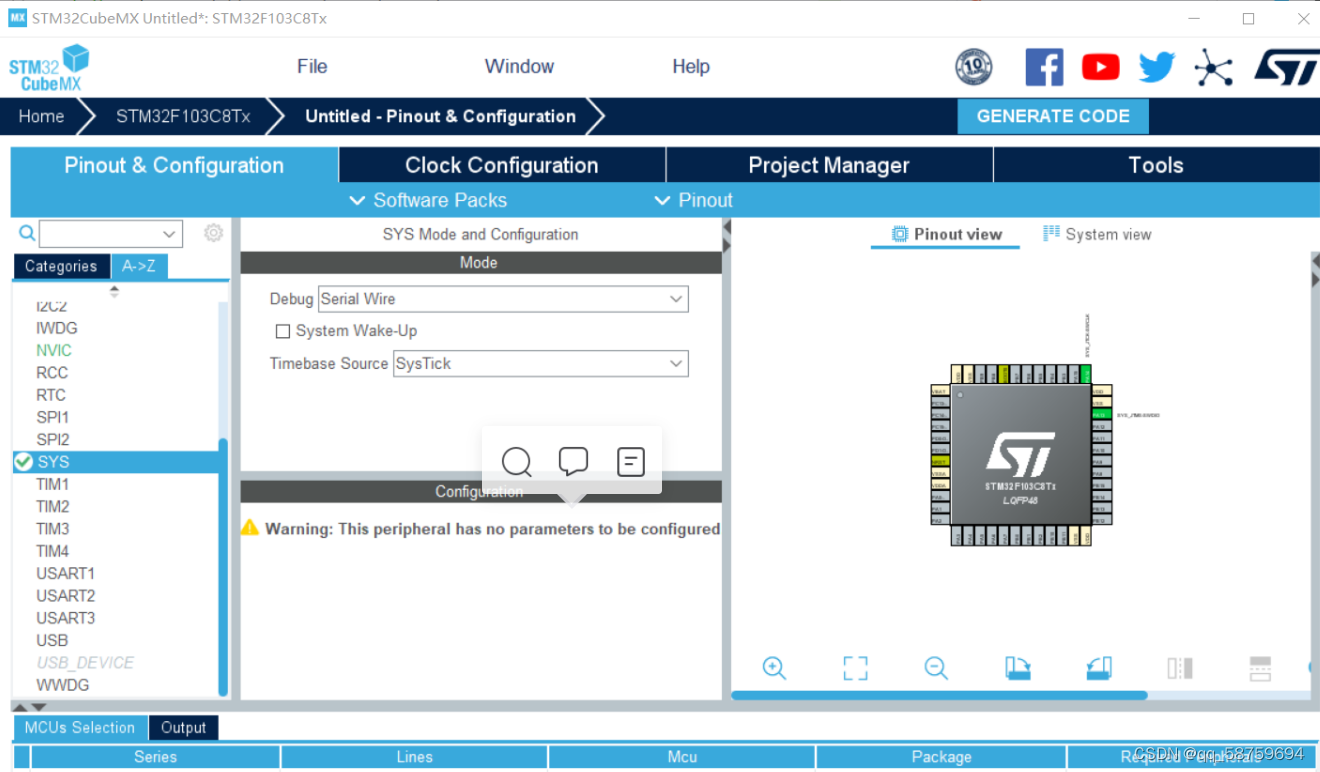The image size is (1320, 772).
Task: Zoom in on the pinout view
Action: pyautogui.click(x=774, y=668)
